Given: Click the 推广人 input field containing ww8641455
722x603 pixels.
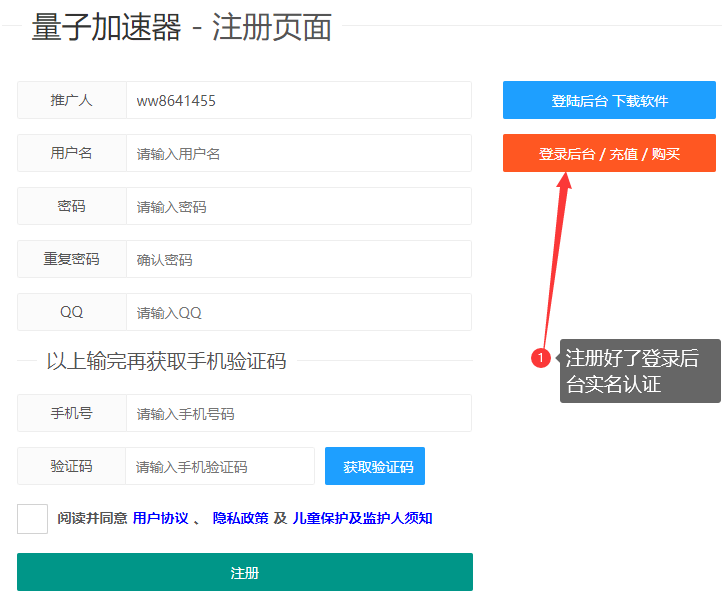Looking at the screenshot, I should [x=299, y=100].
